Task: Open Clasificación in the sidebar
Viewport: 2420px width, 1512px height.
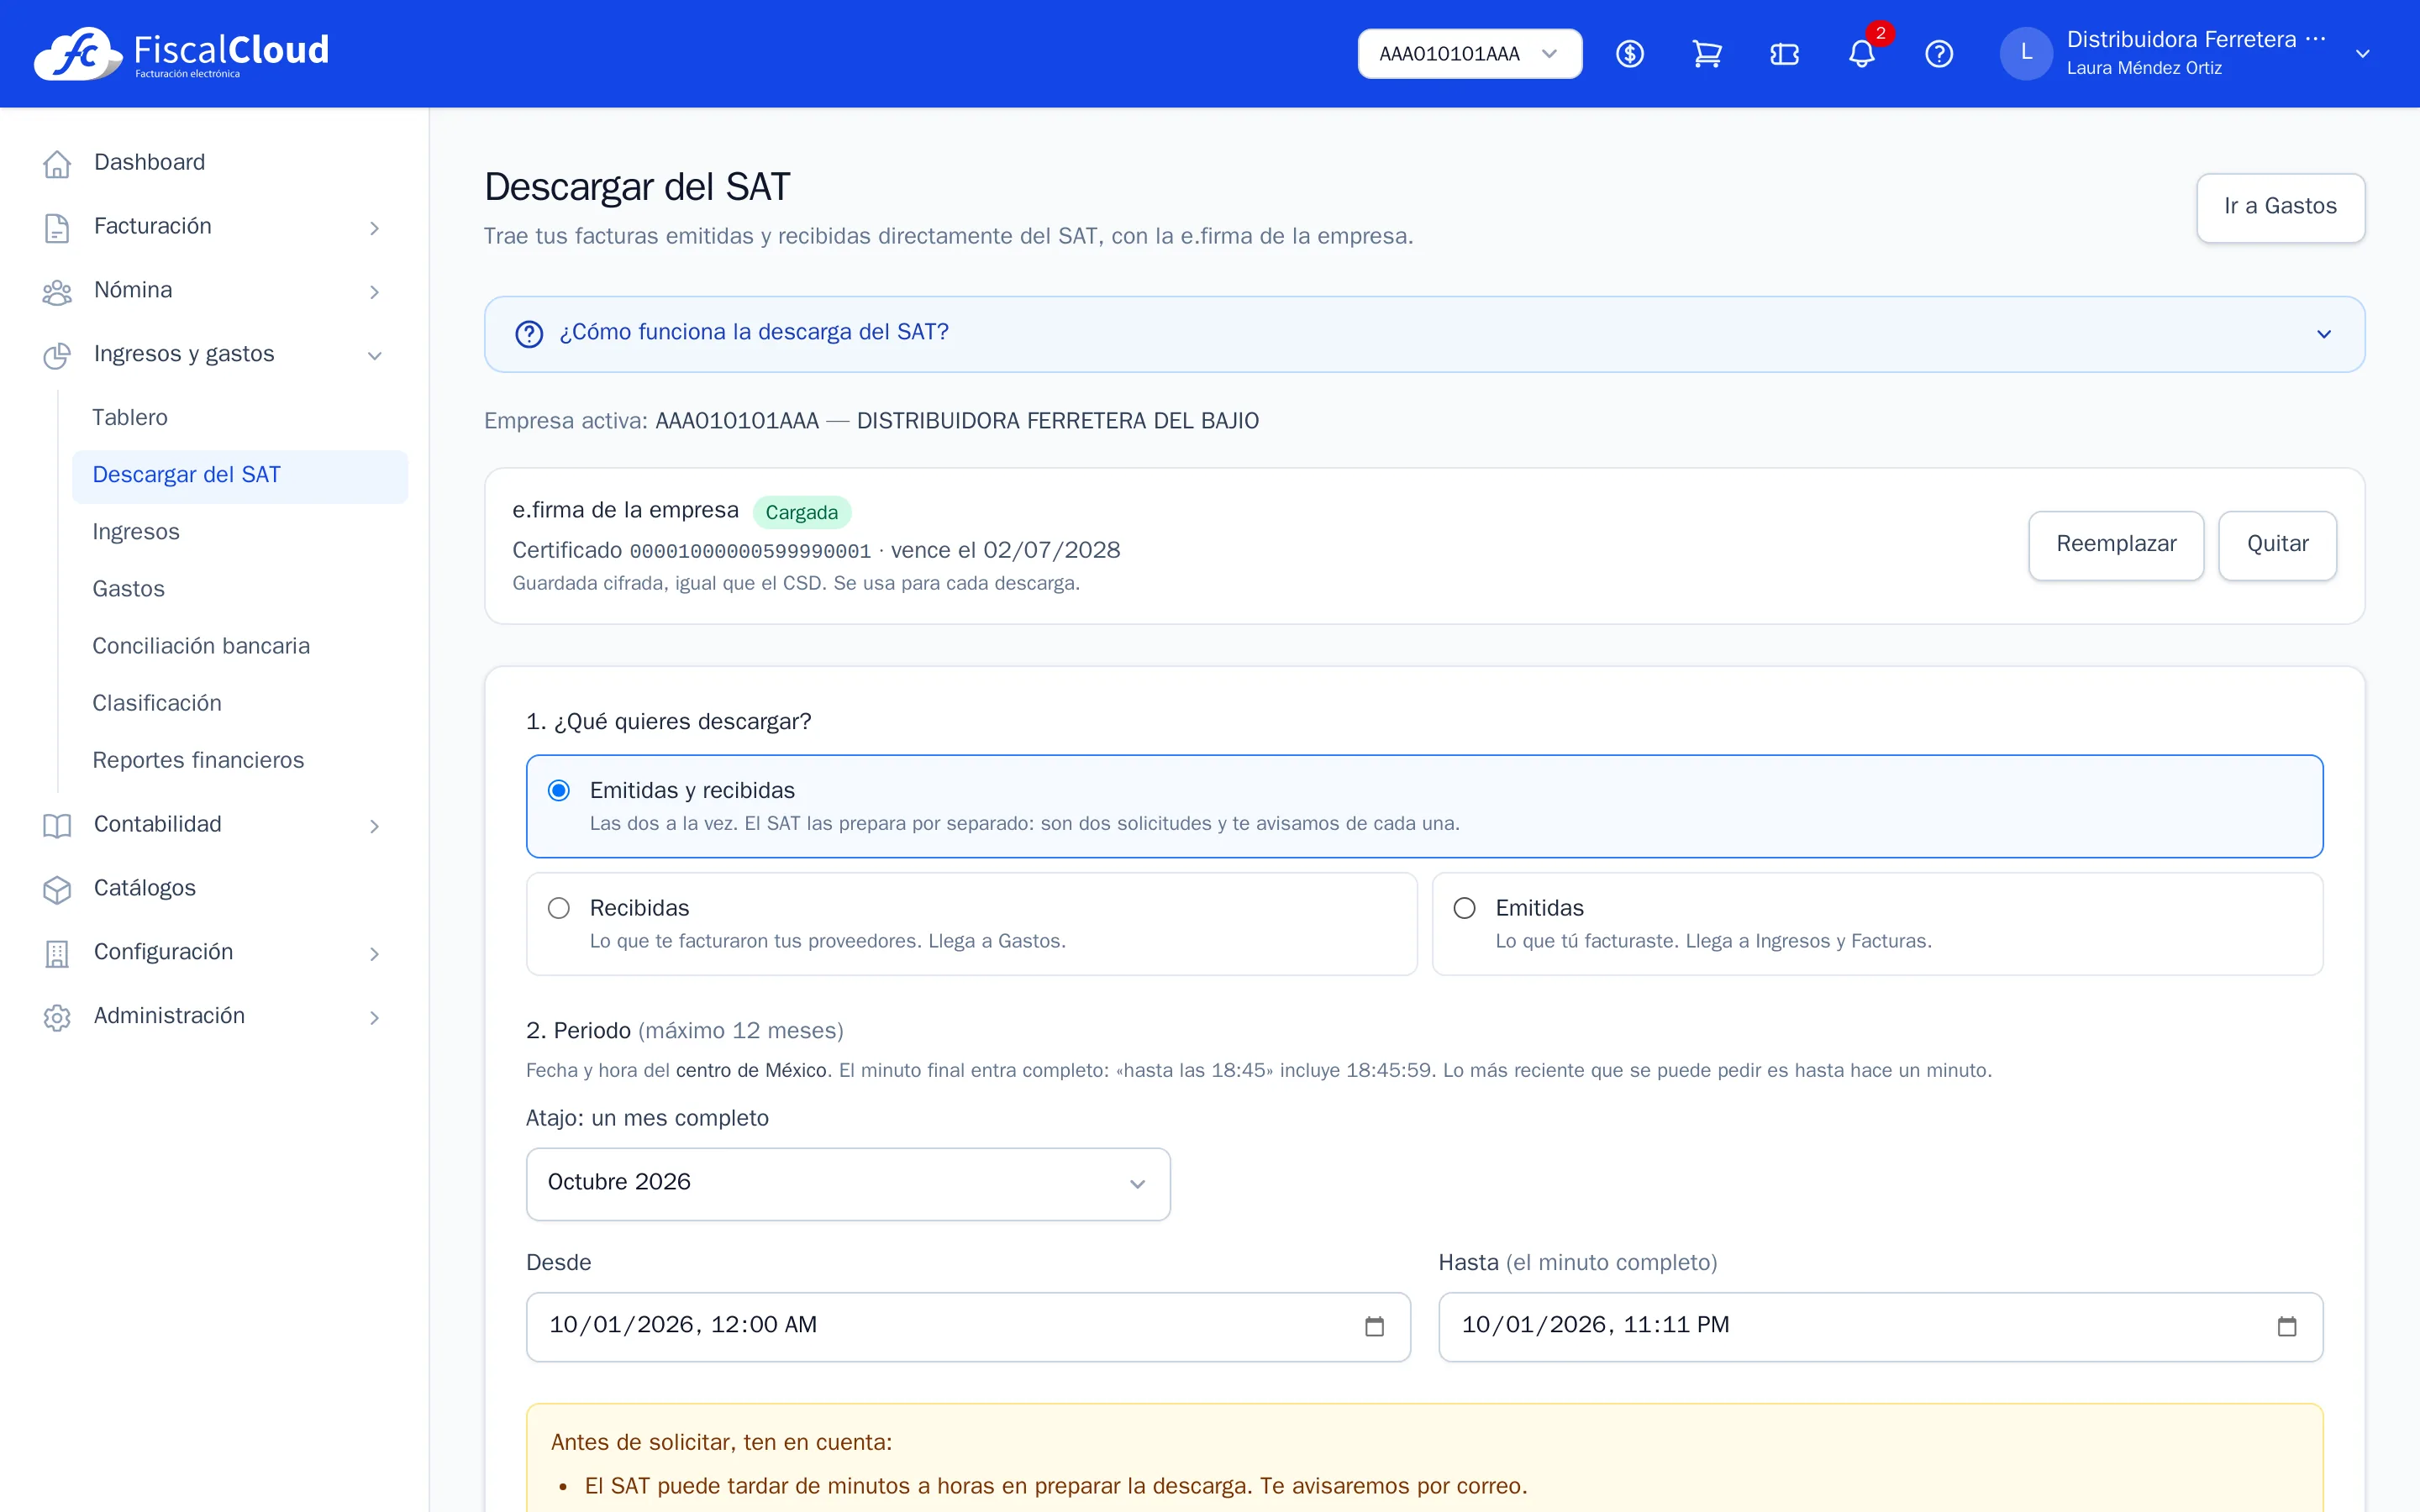Action: [x=240, y=702]
